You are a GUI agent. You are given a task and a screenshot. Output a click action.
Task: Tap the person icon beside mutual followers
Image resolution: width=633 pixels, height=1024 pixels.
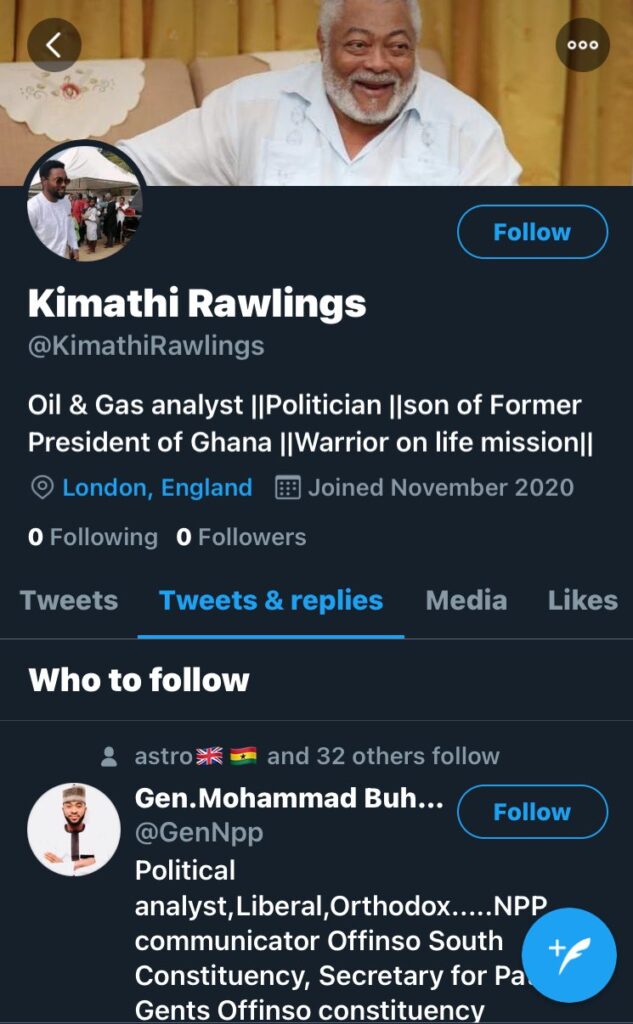tap(109, 757)
